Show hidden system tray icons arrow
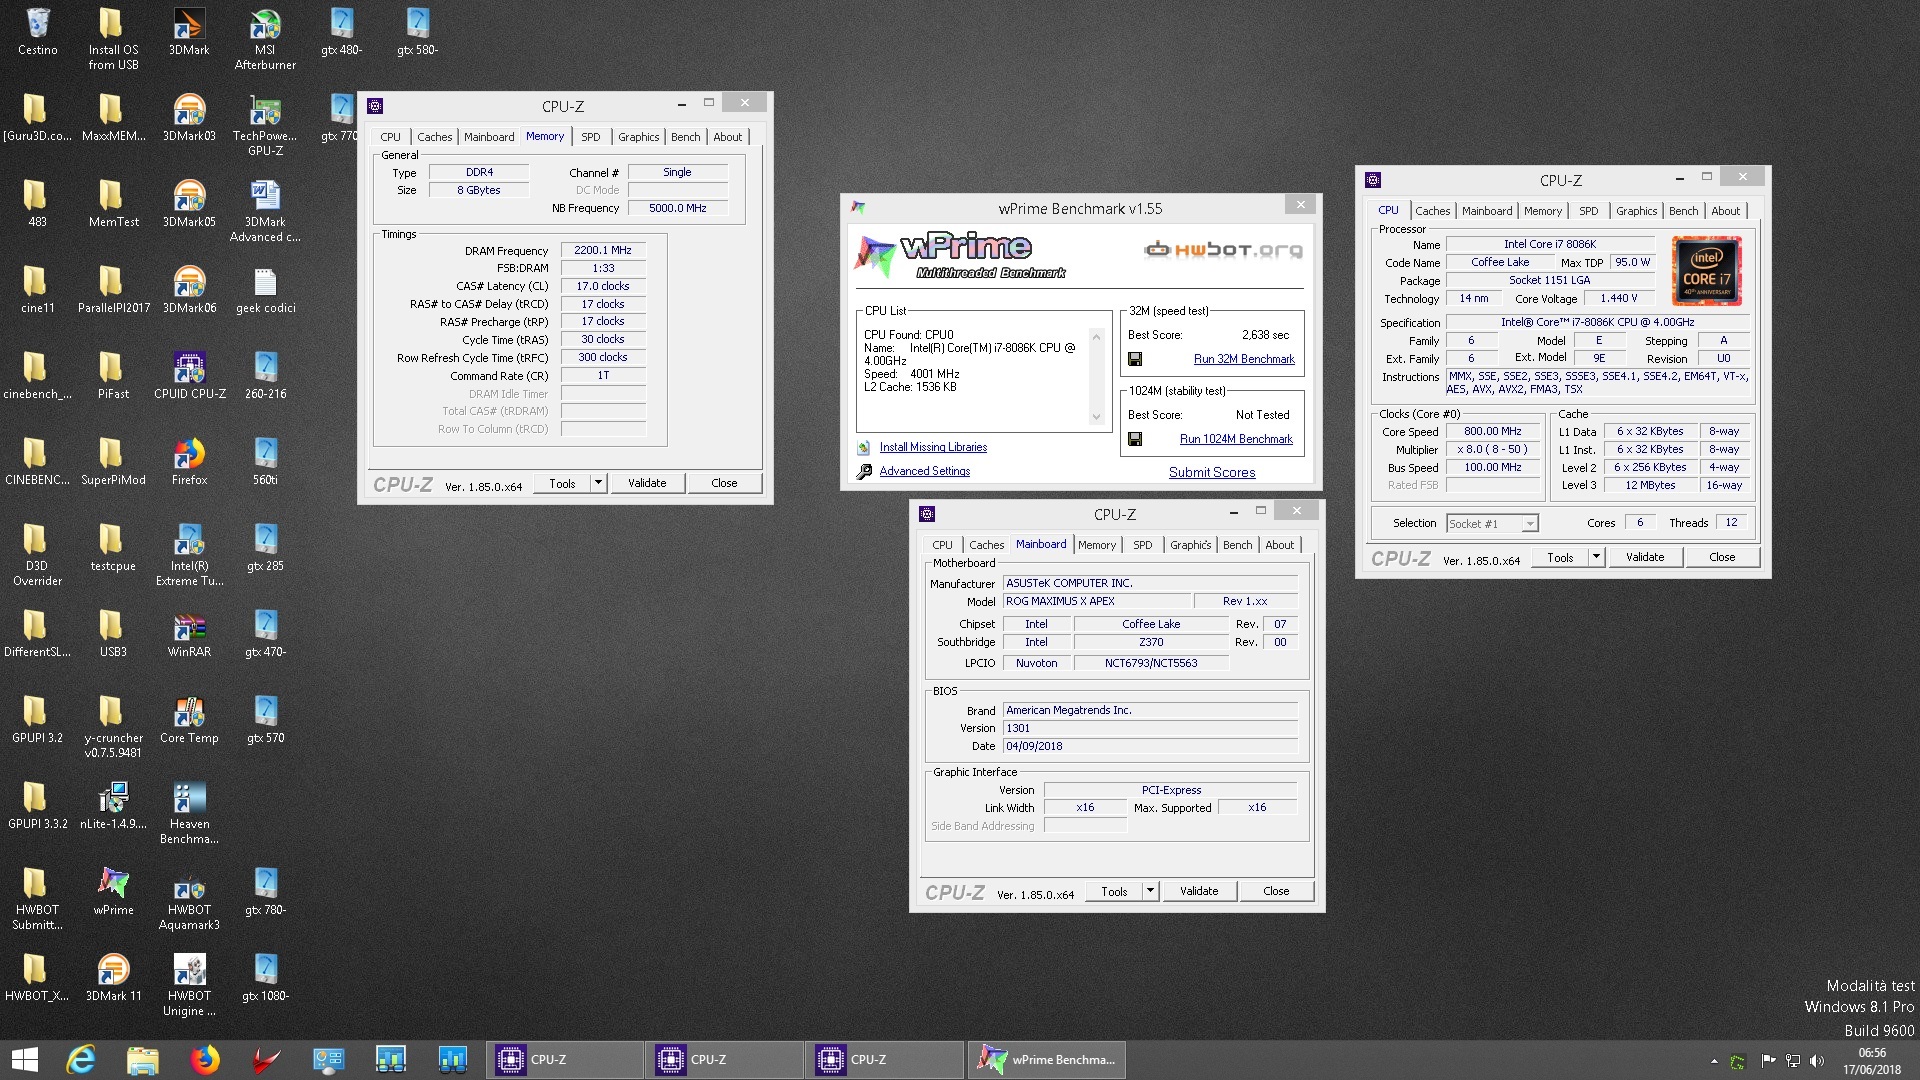The height and width of the screenshot is (1080, 1920). pyautogui.click(x=1714, y=1061)
